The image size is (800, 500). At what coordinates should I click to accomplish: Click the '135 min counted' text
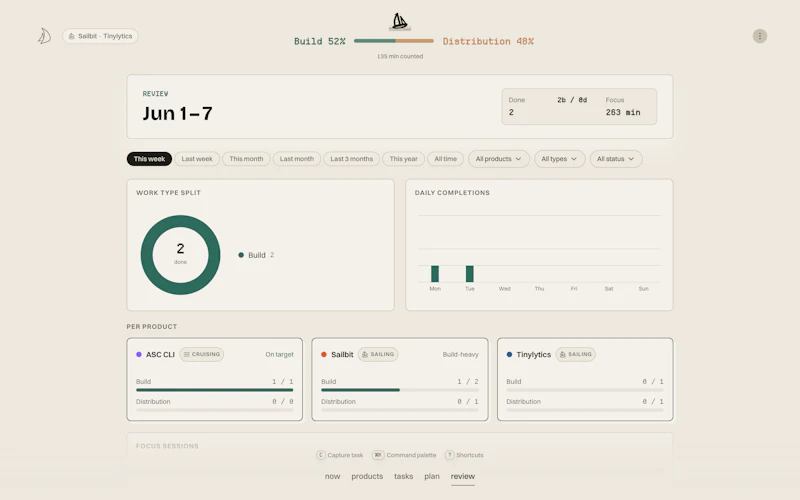[x=399, y=56]
